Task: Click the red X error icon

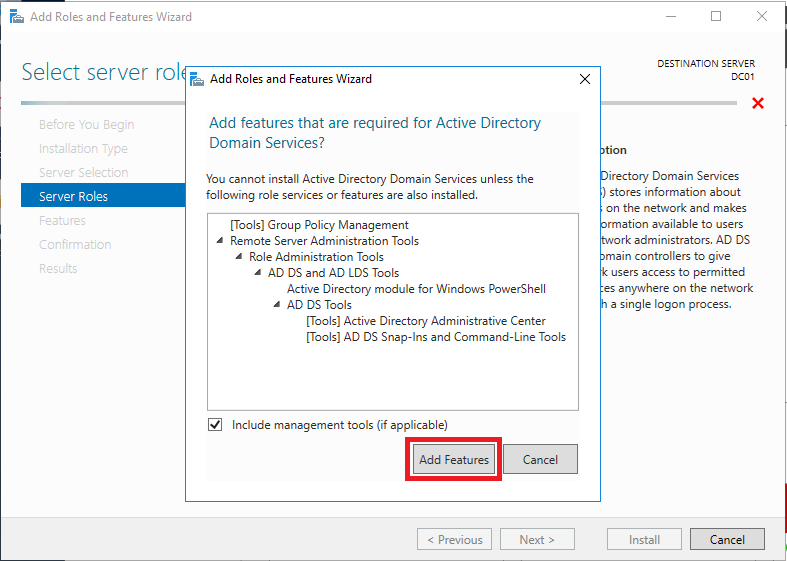Action: 758,103
